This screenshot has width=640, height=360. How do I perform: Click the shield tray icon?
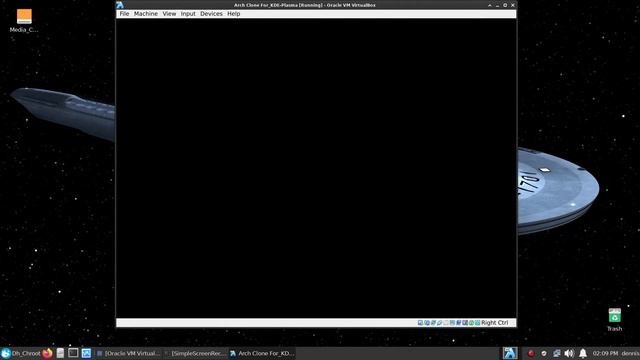(x=544, y=353)
